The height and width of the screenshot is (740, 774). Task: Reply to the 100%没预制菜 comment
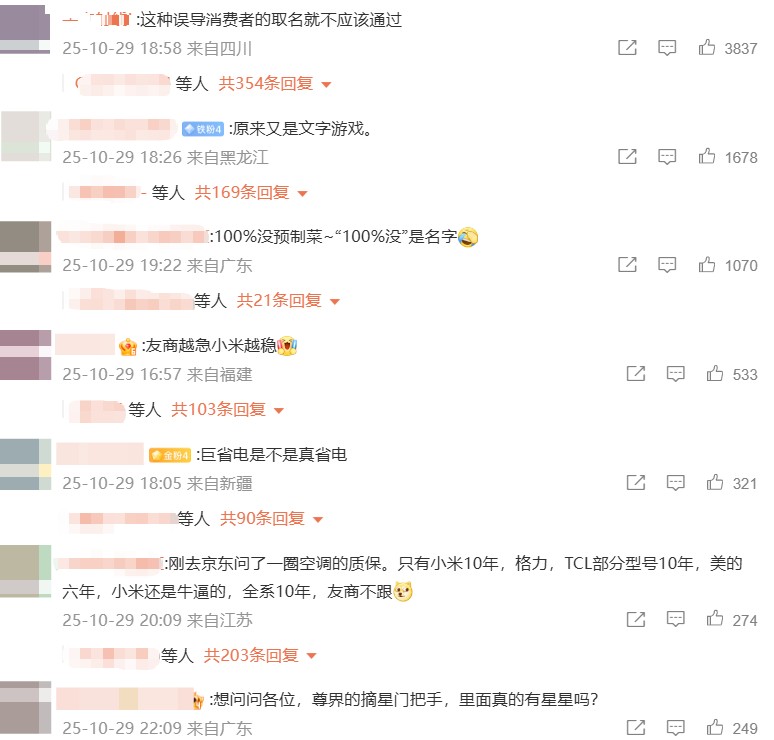point(667,265)
